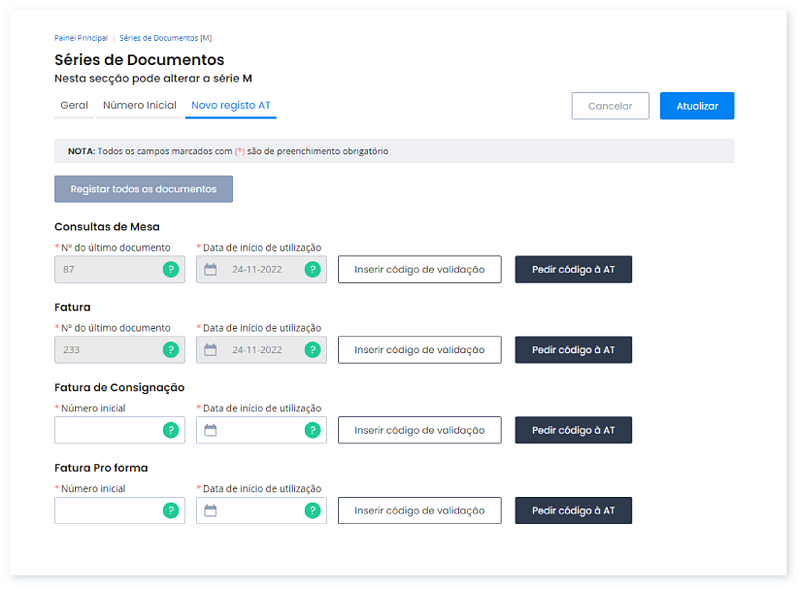Screen dimensions: 800x589
Task: Click help icon beside Consultas de Mesa start date
Action: (313, 269)
